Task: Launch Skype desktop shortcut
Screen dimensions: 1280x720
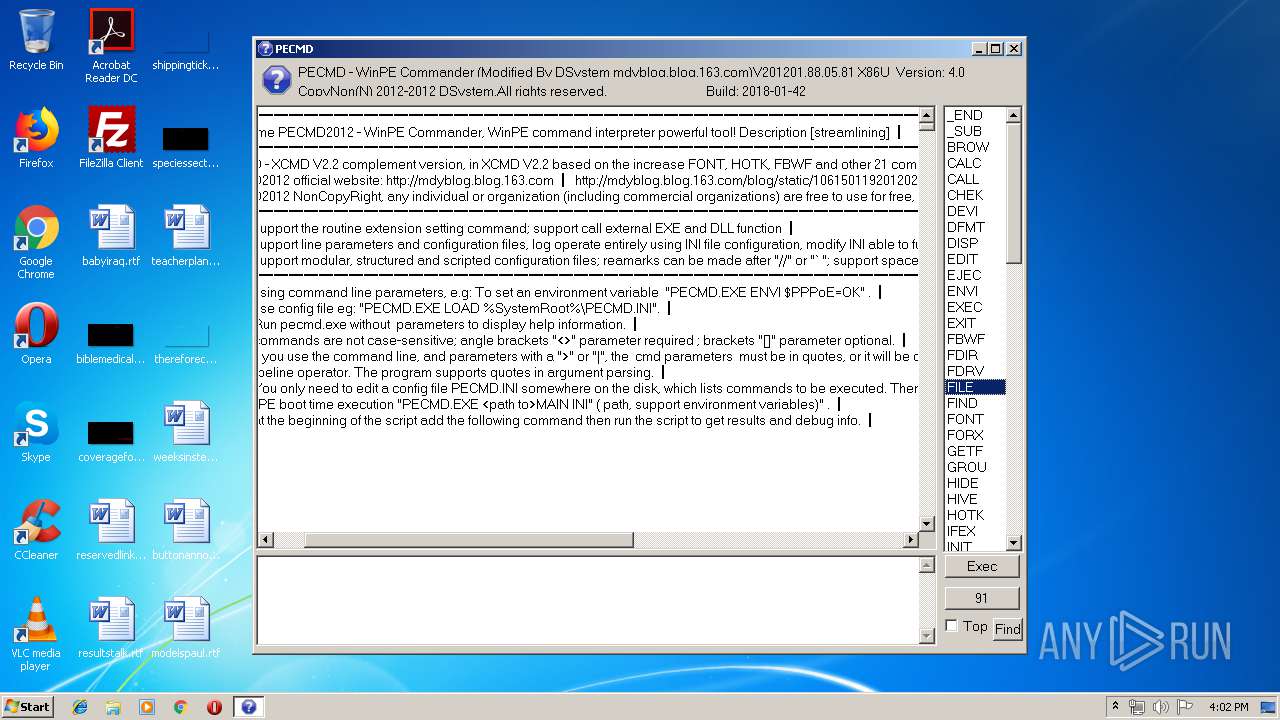Action: [x=36, y=432]
